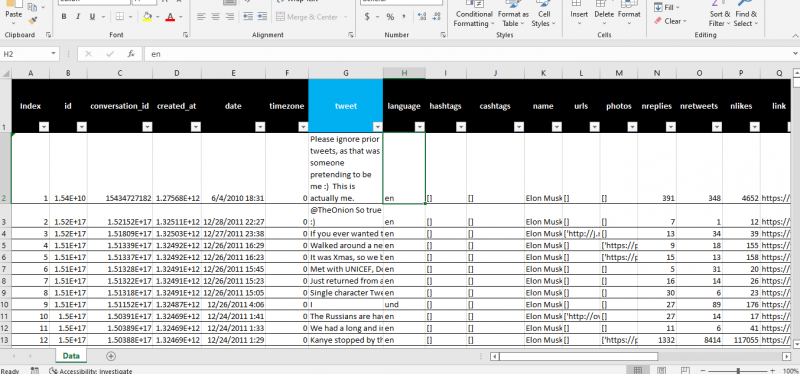The width and height of the screenshot is (800, 374).
Task: Open Font dialog launcher
Action: click(x=185, y=35)
